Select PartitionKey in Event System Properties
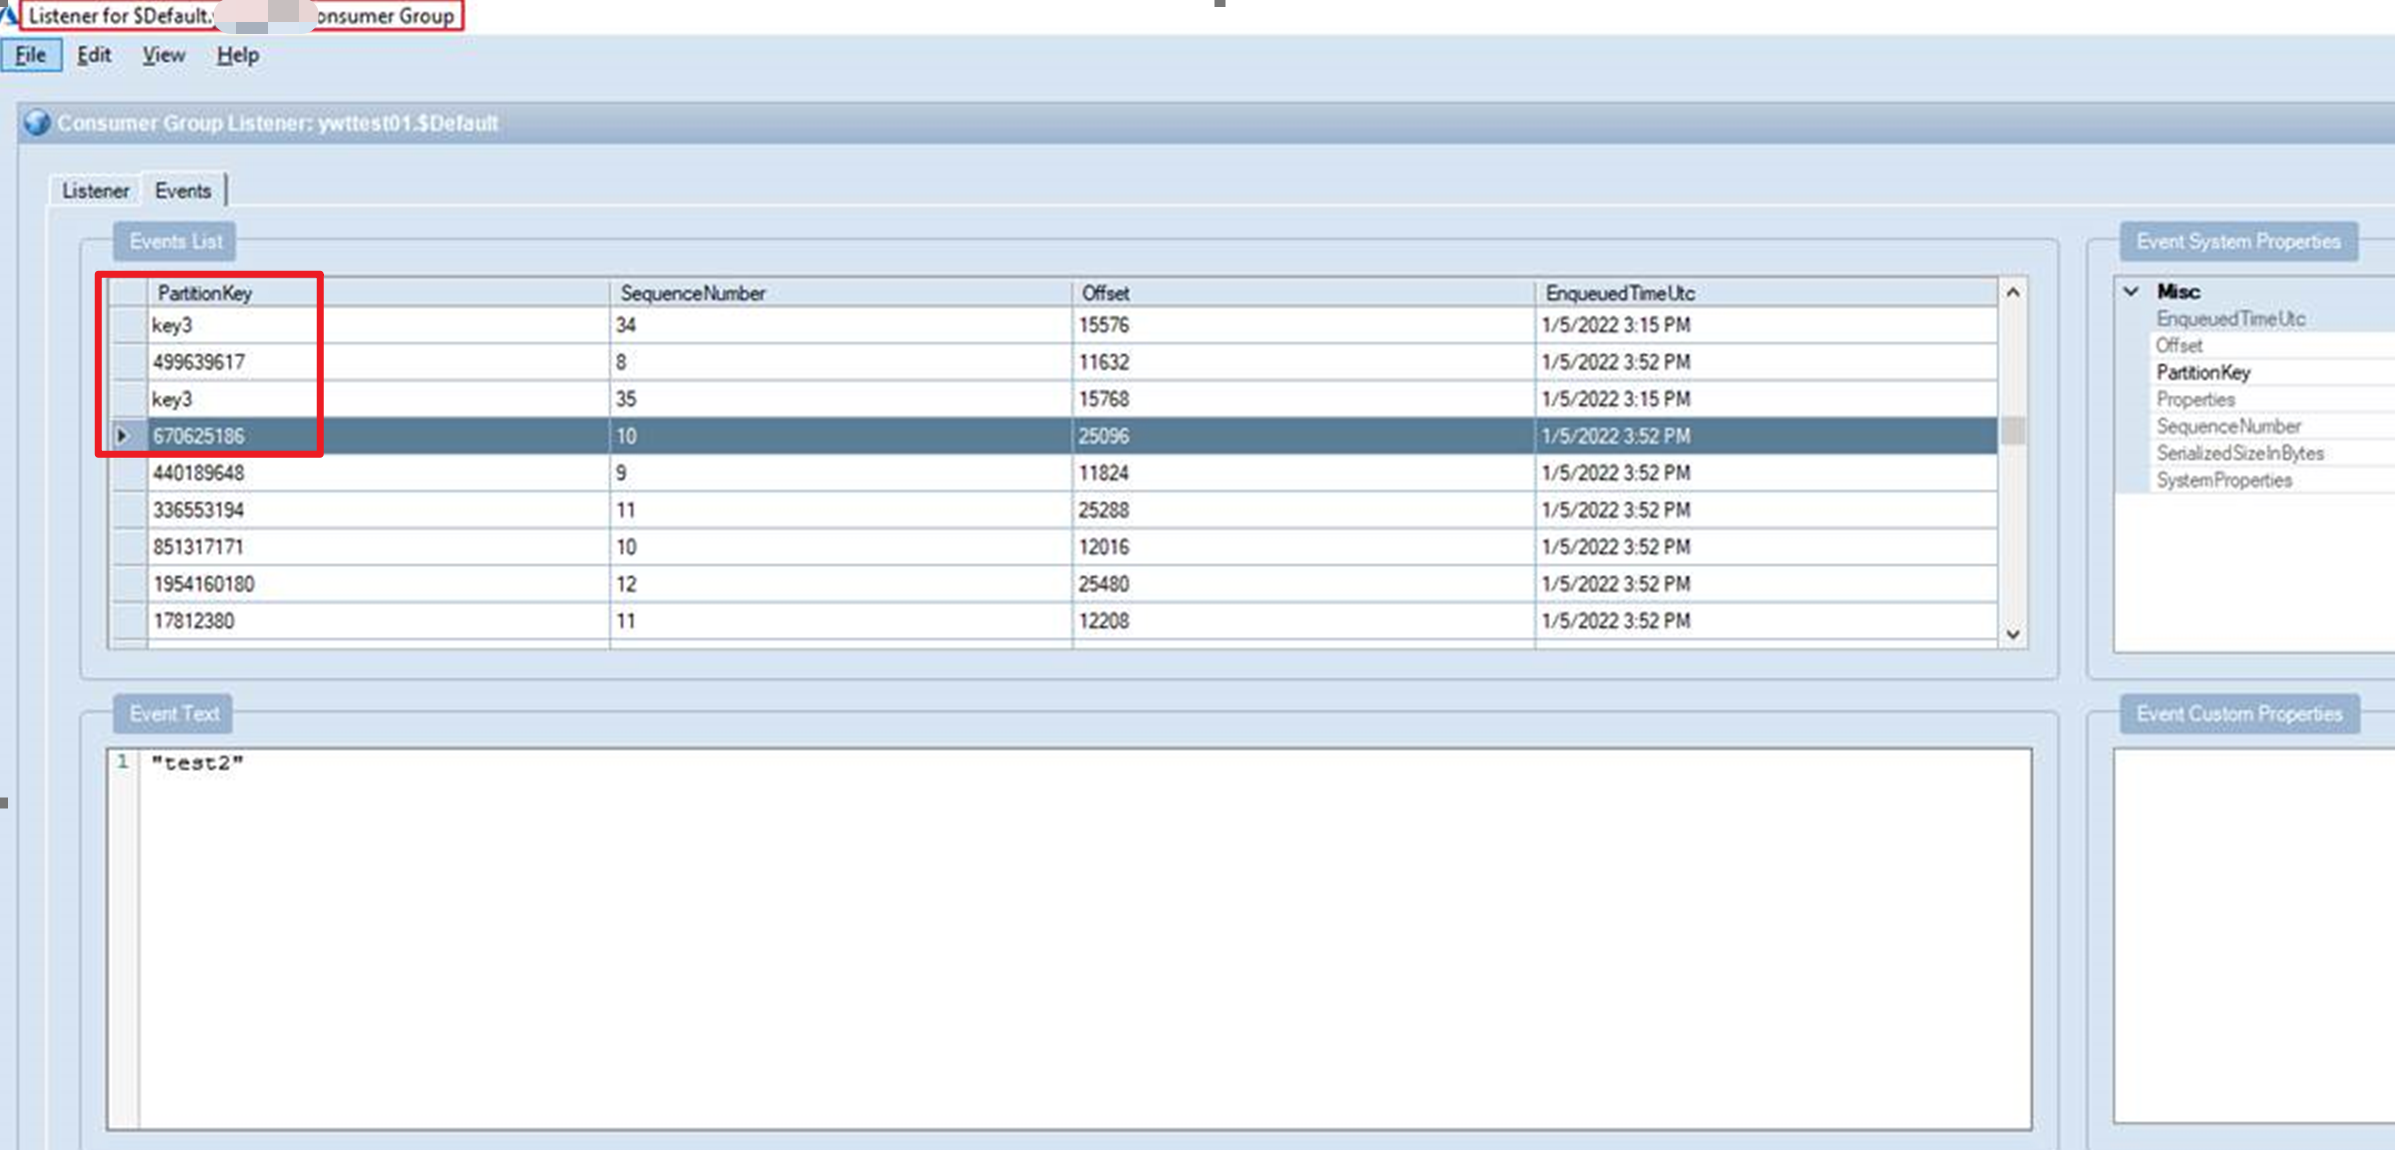 2203,373
